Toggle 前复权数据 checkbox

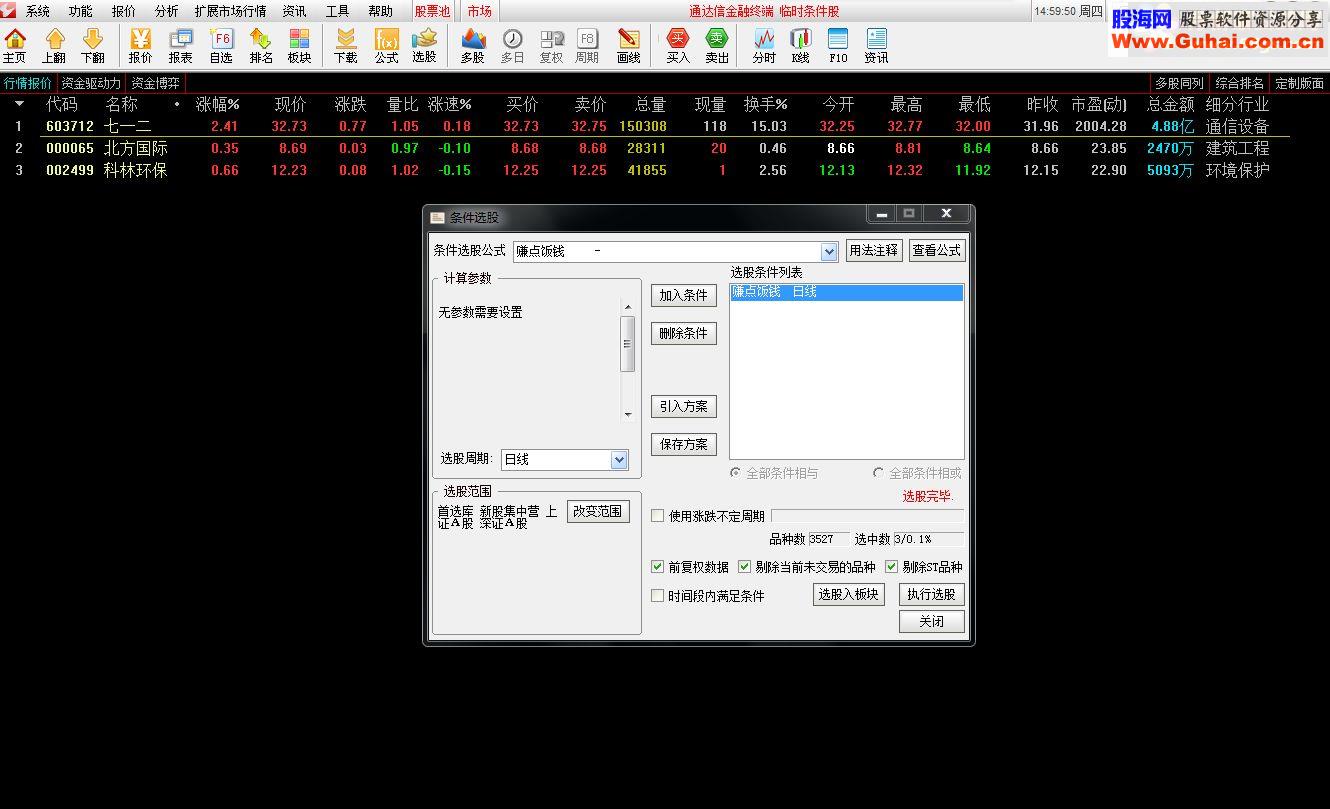click(x=658, y=567)
